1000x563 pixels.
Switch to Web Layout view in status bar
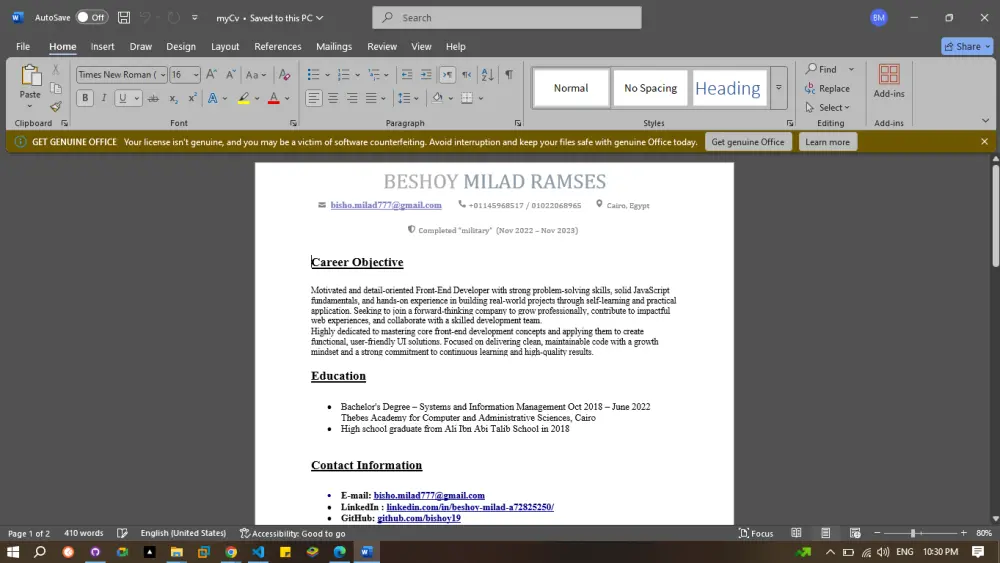click(x=855, y=533)
